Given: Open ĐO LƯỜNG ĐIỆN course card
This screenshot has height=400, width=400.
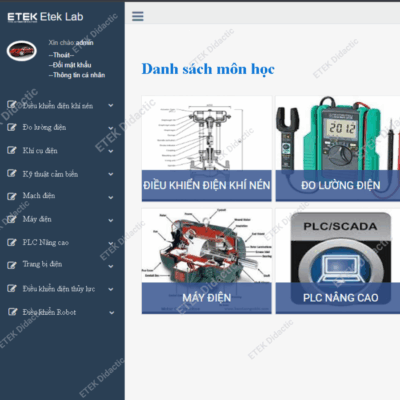Looking at the screenshot, I should coord(338,149).
